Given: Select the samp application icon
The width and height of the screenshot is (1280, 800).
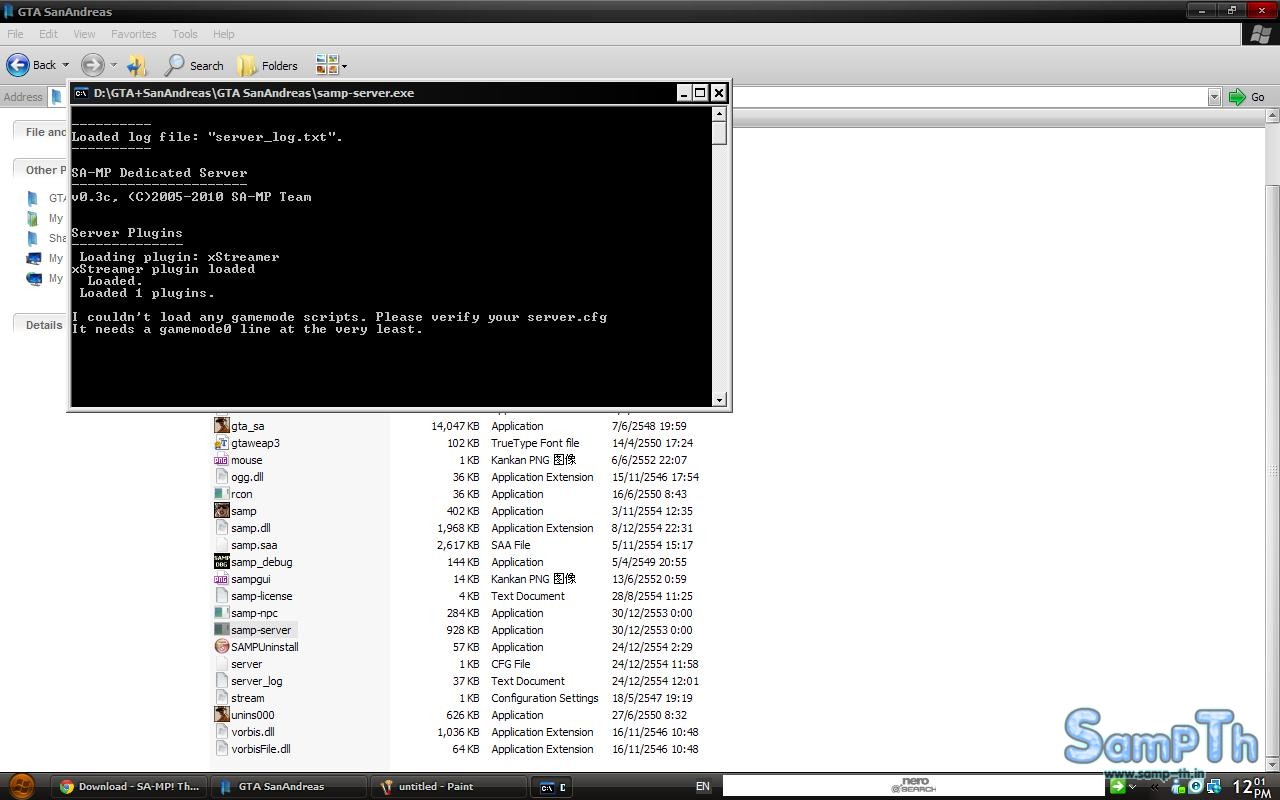Looking at the screenshot, I should coord(221,511).
